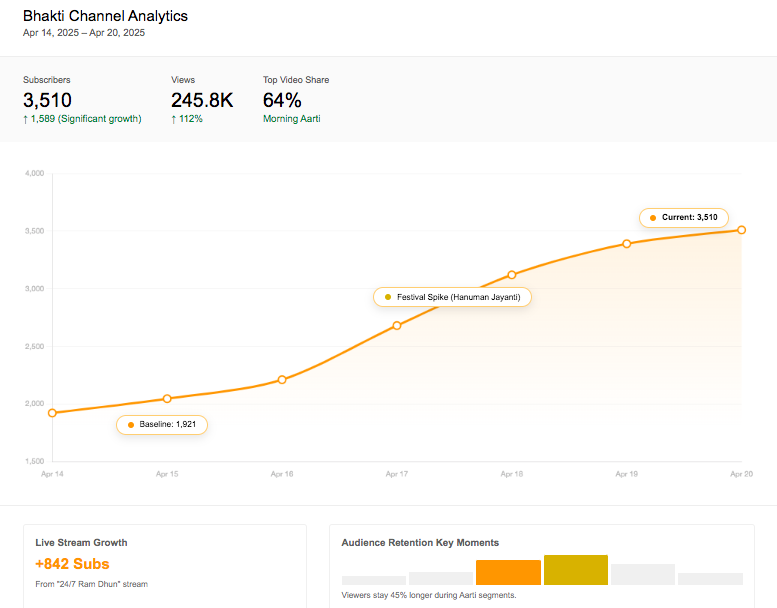
Task: Select the Apr 19 chart data point
Action: pos(627,244)
